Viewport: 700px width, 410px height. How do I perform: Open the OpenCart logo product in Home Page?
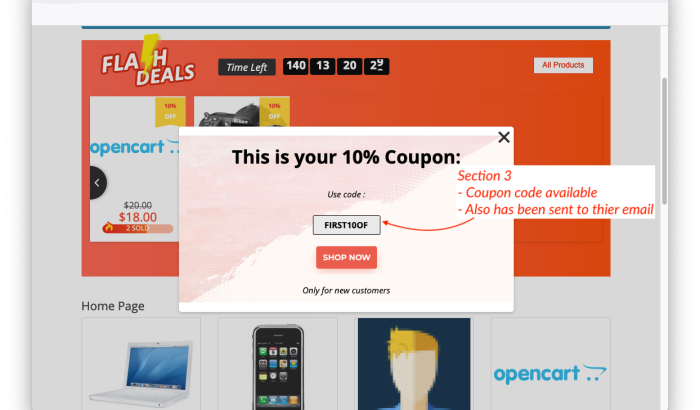550,364
